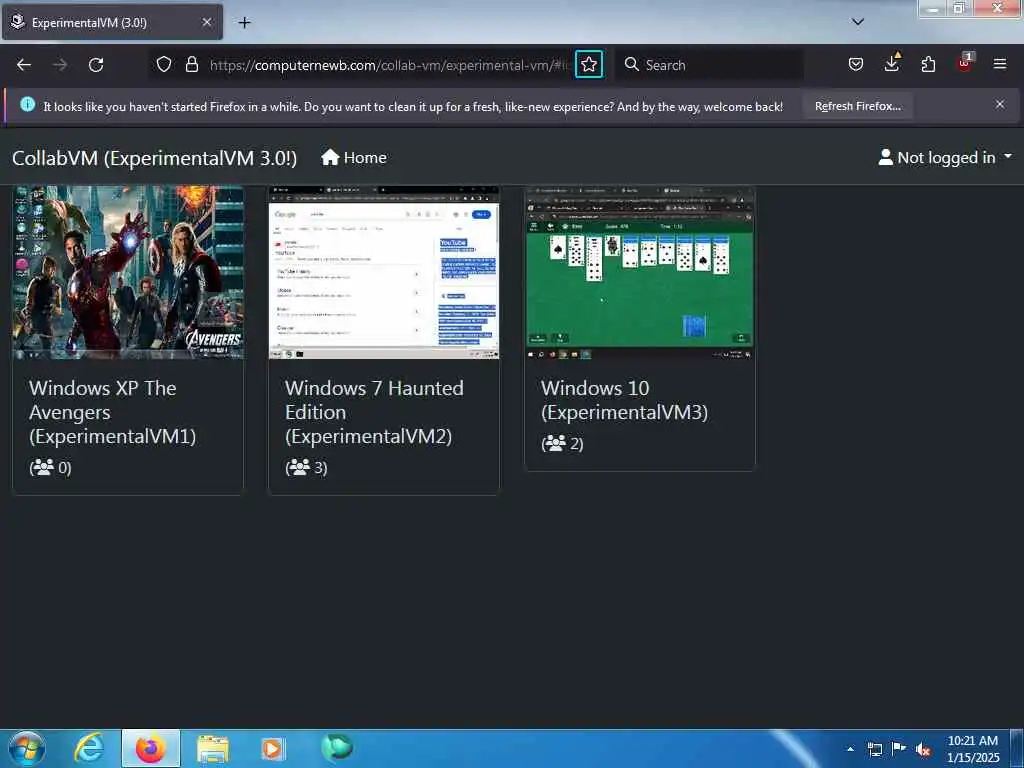
Task: Click the Firefox taskbar icon
Action: (151, 748)
